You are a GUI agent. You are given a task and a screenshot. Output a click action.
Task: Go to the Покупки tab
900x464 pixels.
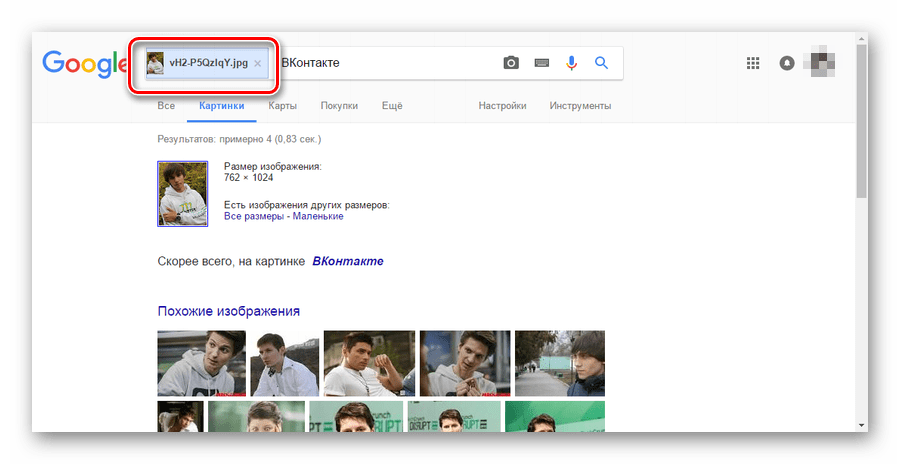(x=339, y=106)
